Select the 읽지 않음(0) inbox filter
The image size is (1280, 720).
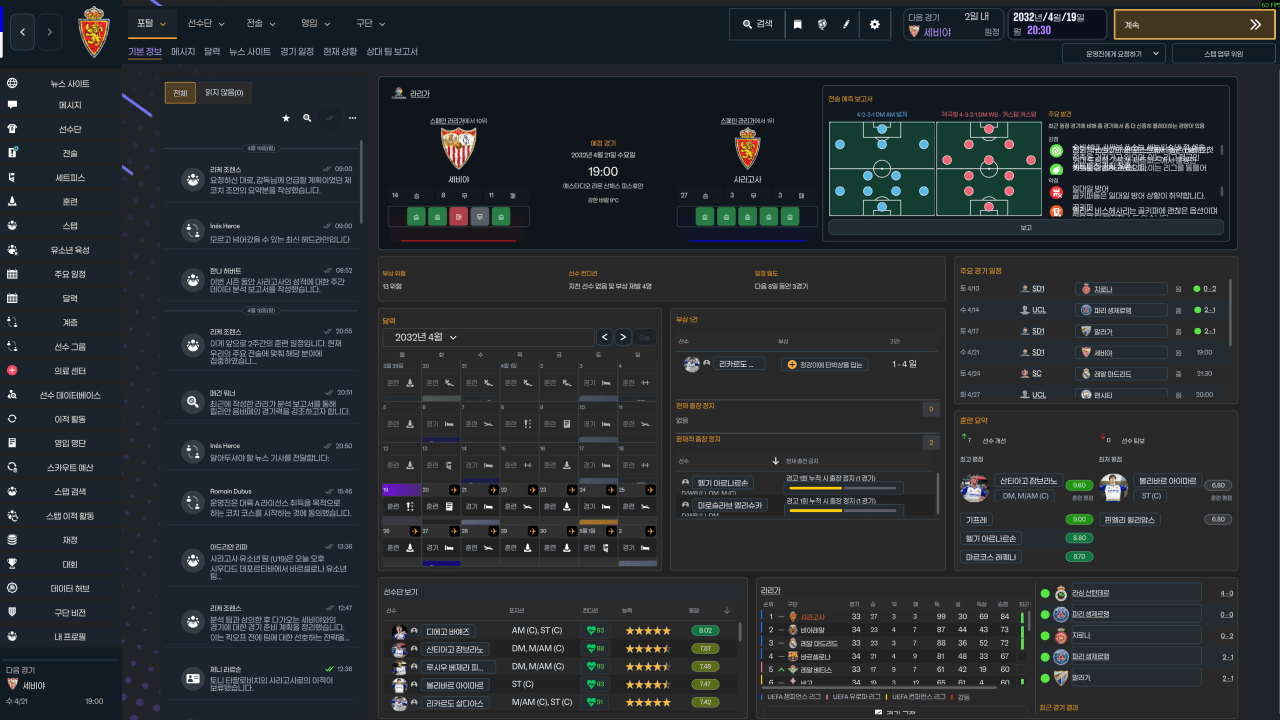[224, 93]
